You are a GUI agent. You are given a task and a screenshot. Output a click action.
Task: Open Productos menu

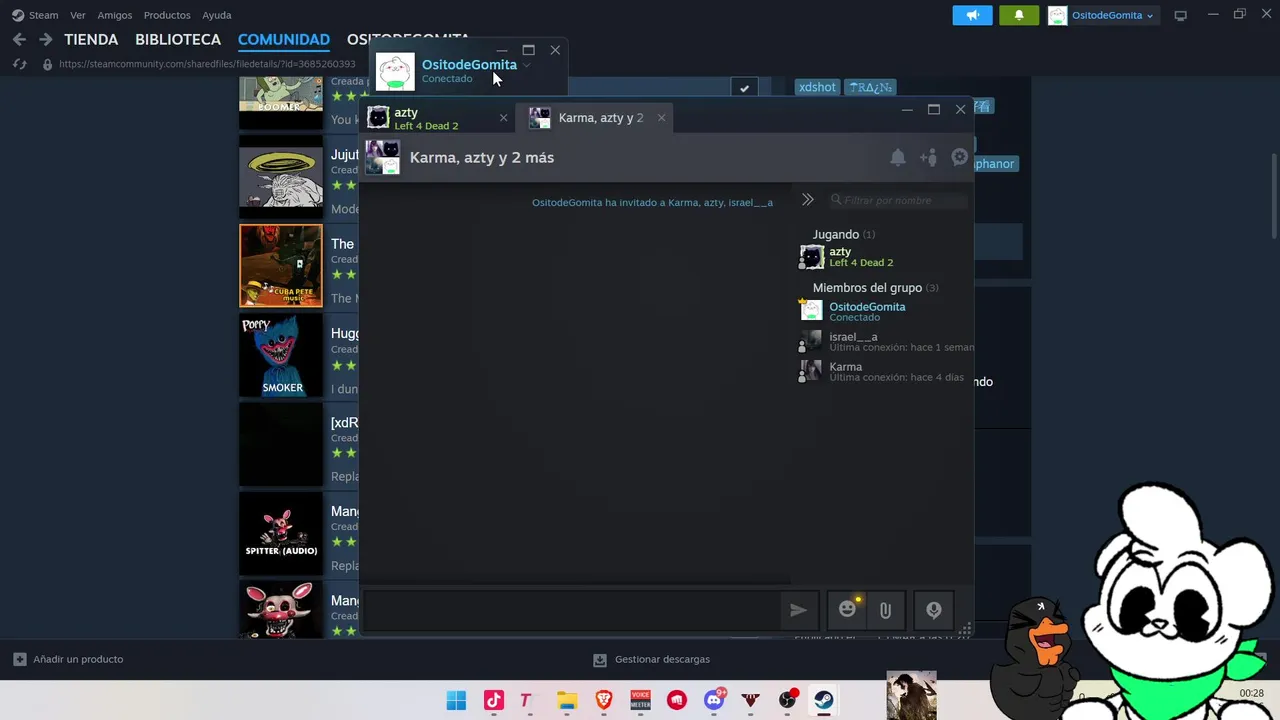pos(167,15)
